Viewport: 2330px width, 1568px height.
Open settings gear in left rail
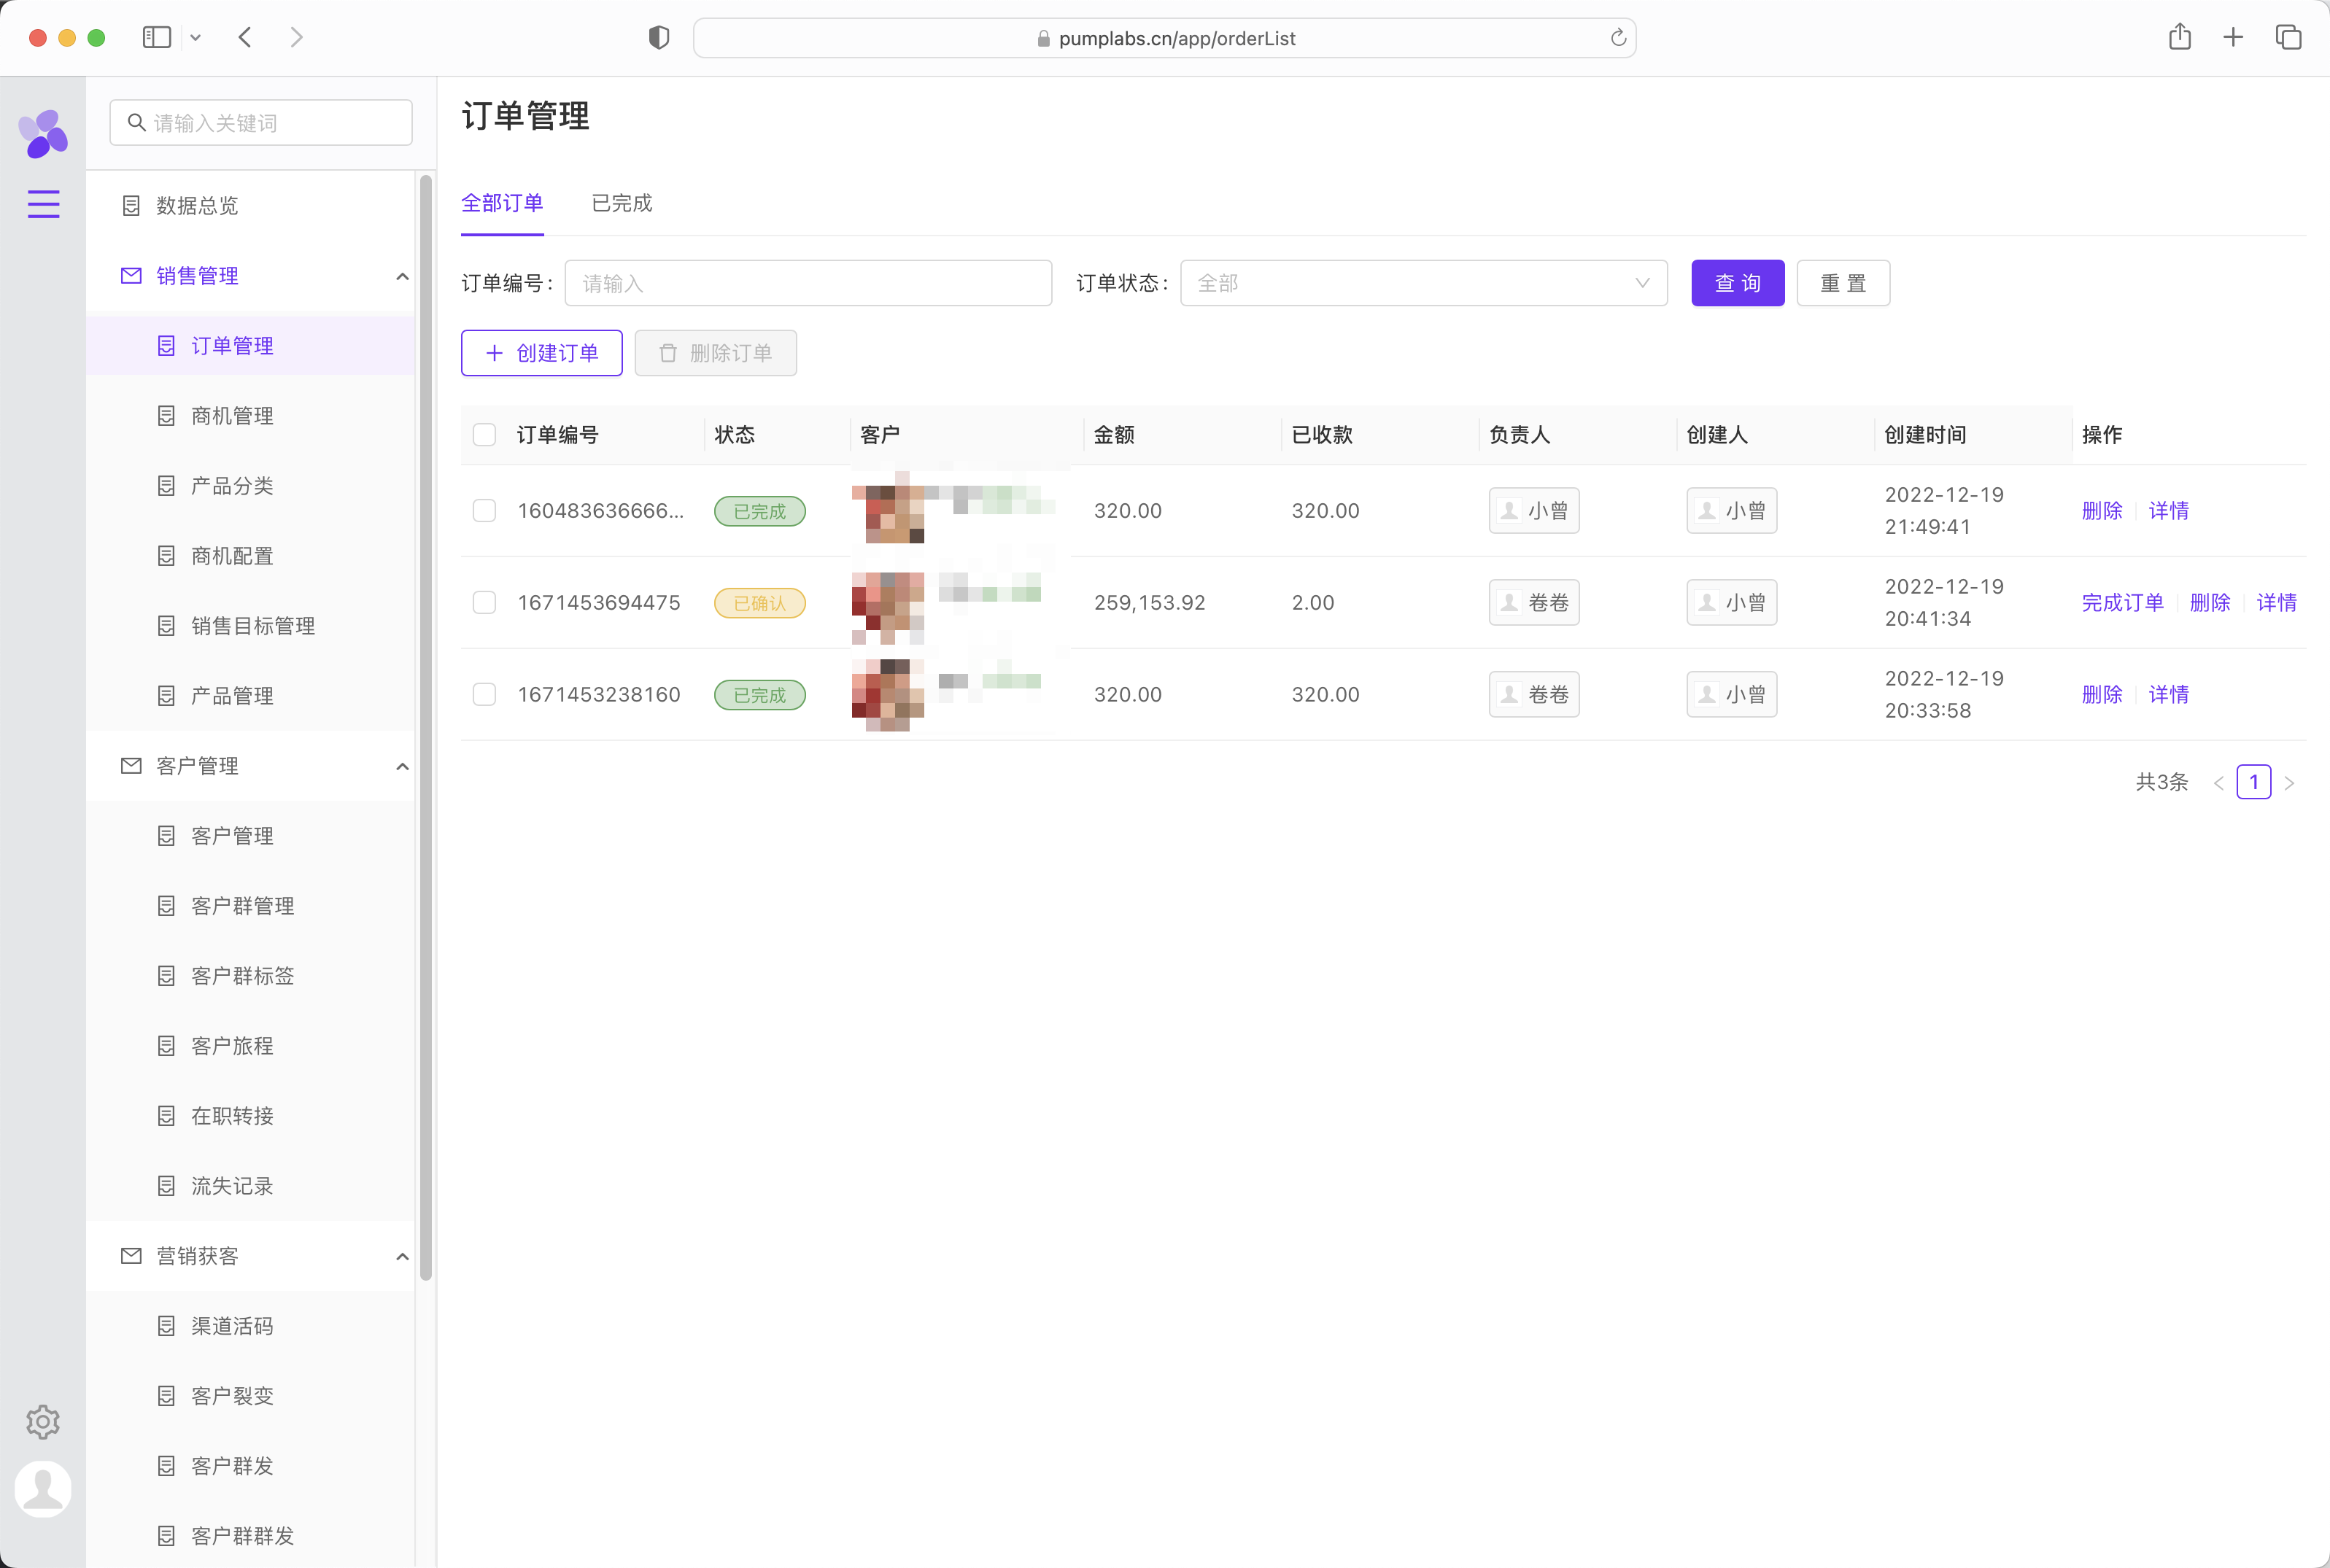pyautogui.click(x=43, y=1421)
